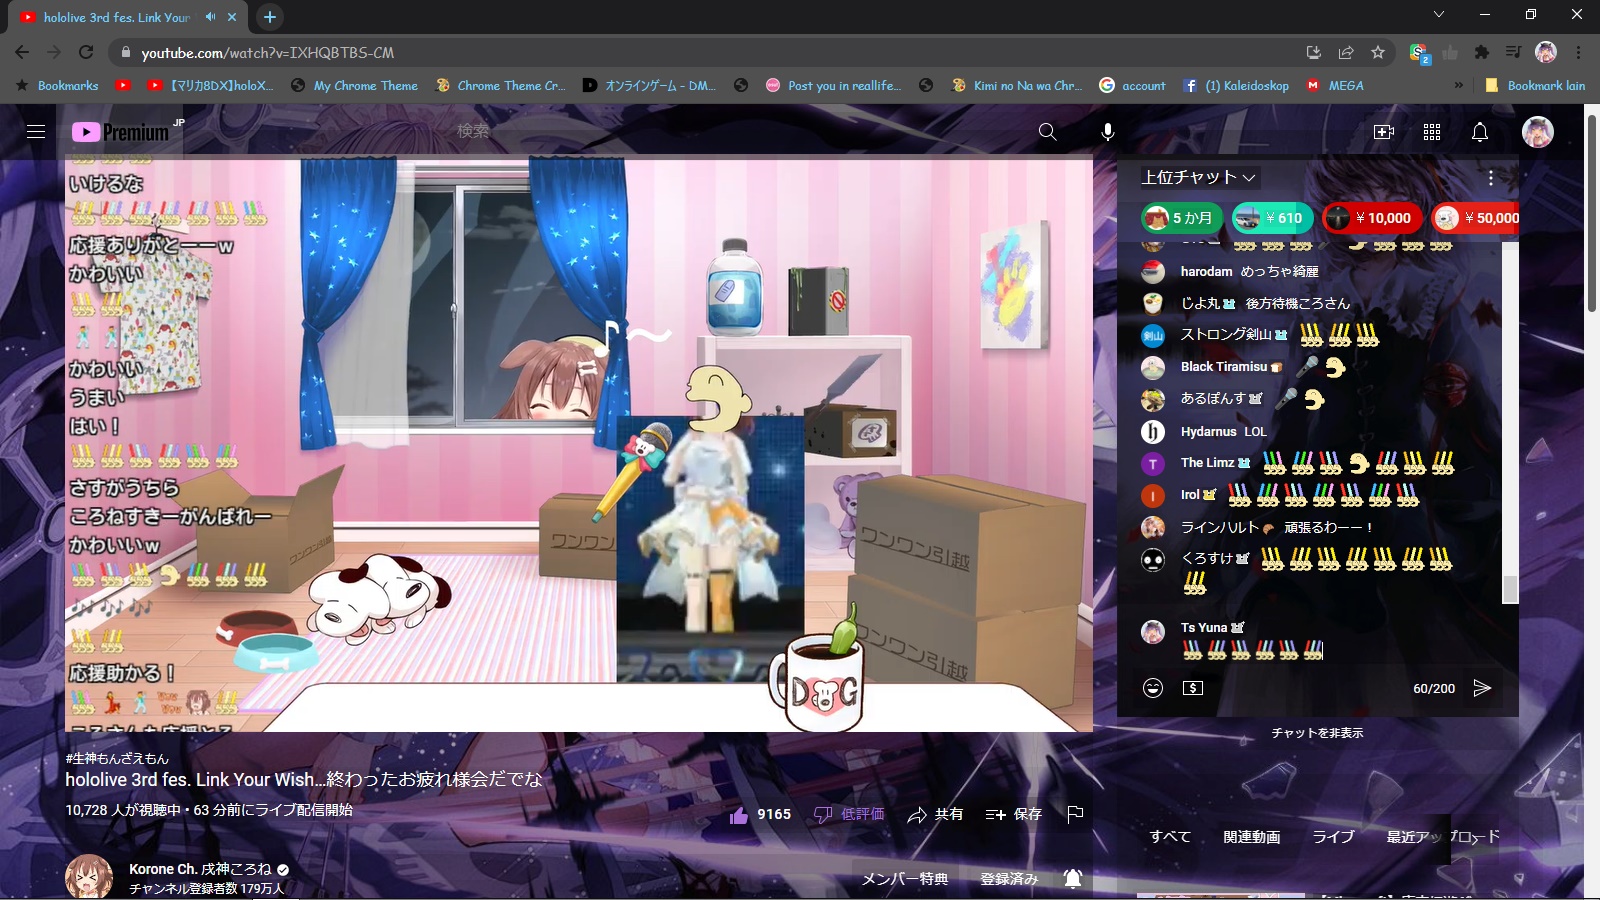Screen dimensions: 1600x900
Task: Bookmark this page with star icon
Action: pyautogui.click(x=1378, y=52)
